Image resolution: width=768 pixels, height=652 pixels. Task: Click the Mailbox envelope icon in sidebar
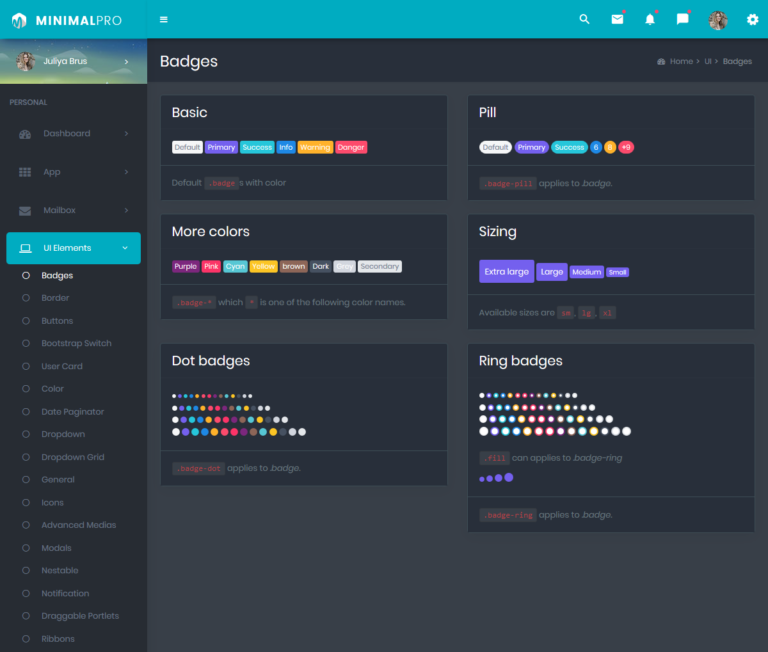pyautogui.click(x=25, y=211)
